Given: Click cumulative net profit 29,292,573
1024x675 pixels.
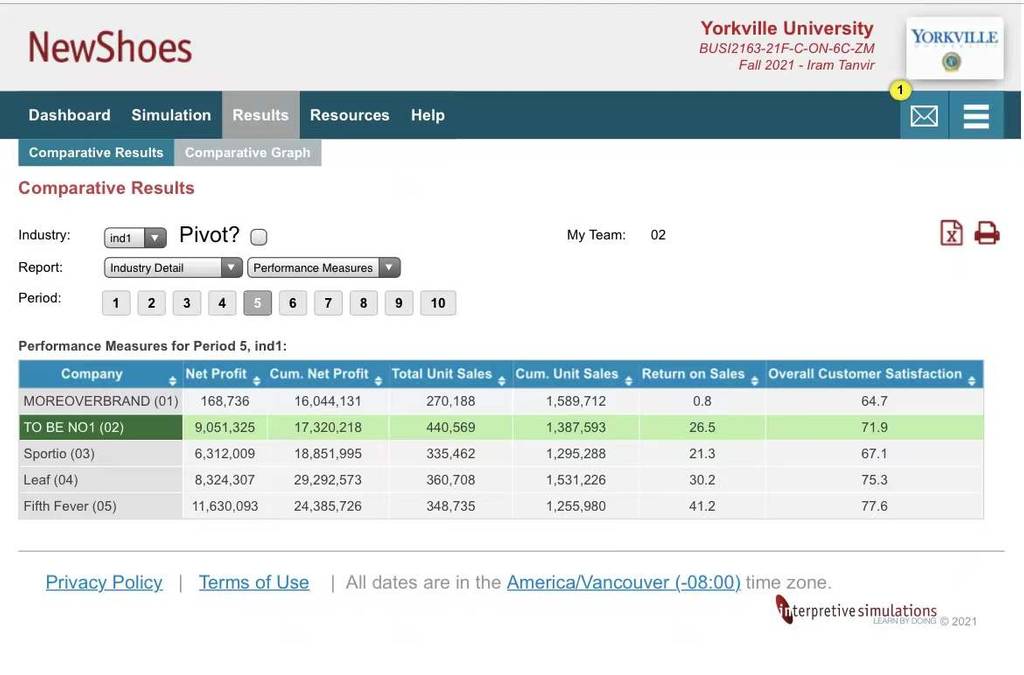Looking at the screenshot, I should pos(328,480).
